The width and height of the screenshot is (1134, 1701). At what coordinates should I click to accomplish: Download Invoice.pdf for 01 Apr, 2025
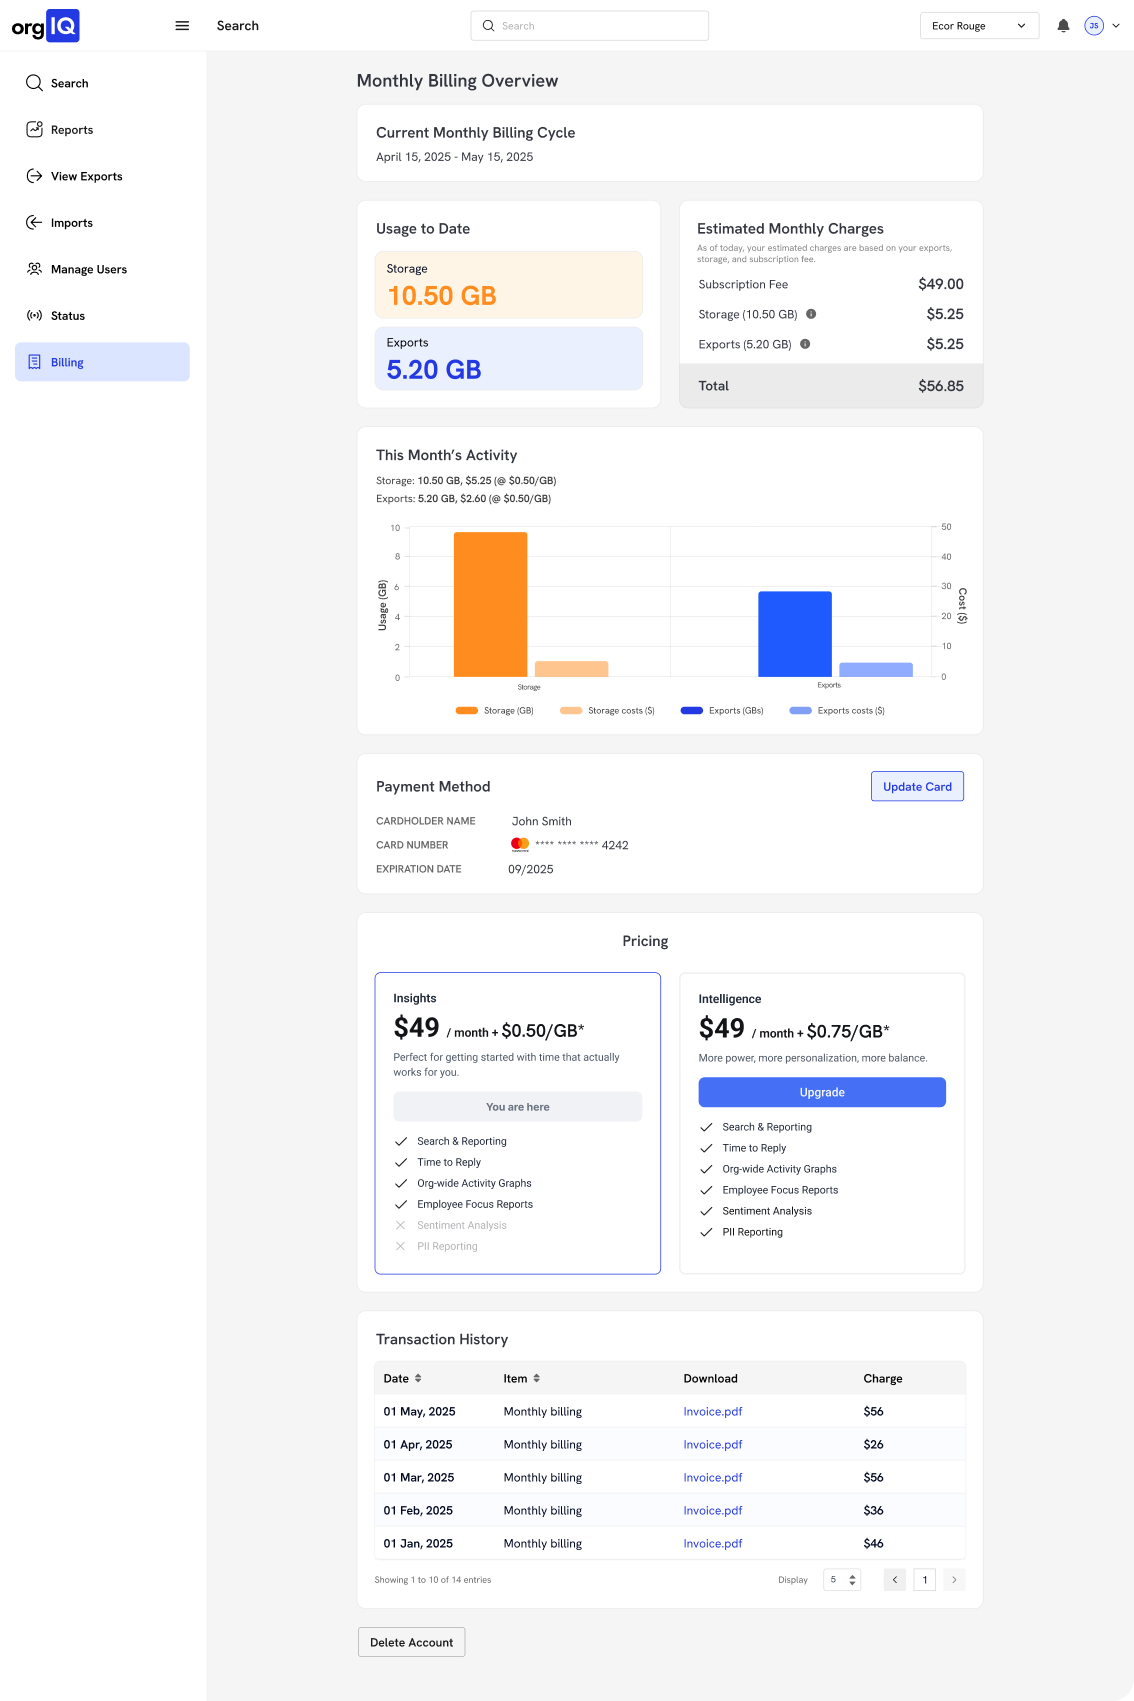click(713, 1444)
